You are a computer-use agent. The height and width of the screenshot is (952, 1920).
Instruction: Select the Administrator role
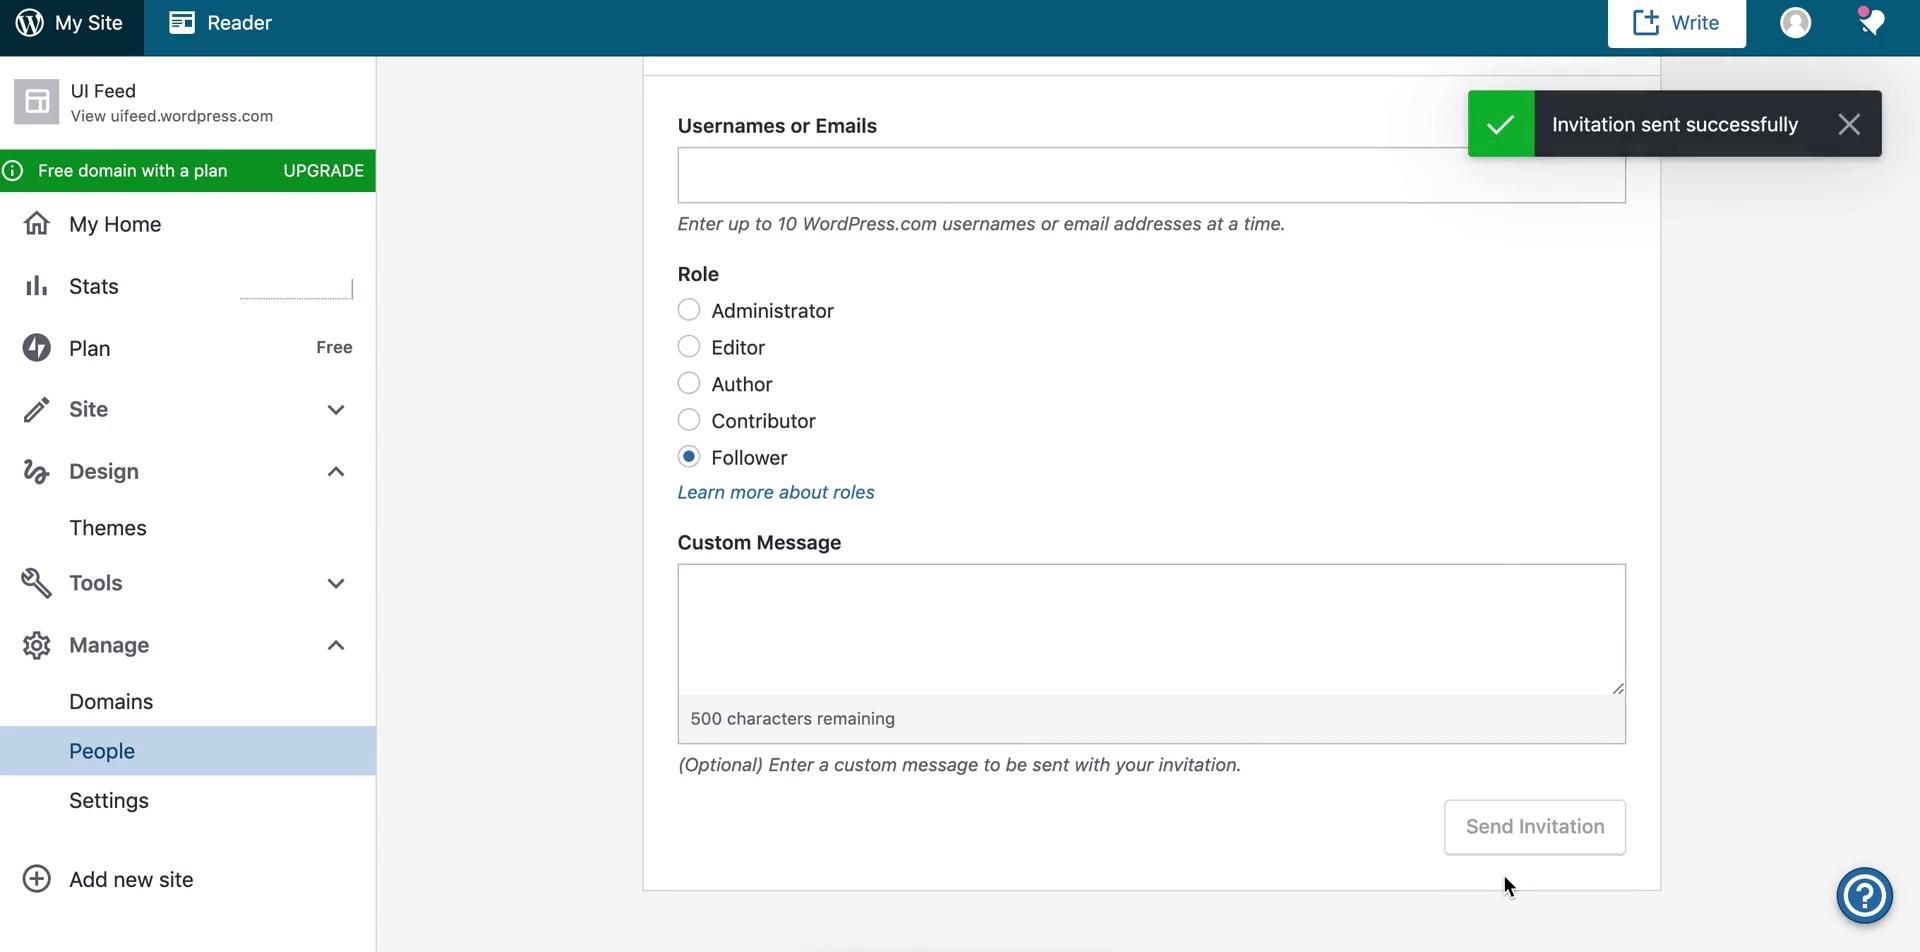(689, 309)
